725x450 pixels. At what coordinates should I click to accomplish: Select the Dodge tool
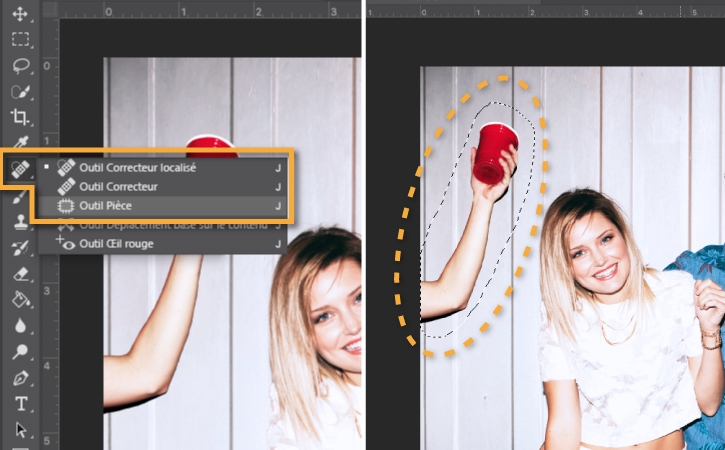point(20,351)
